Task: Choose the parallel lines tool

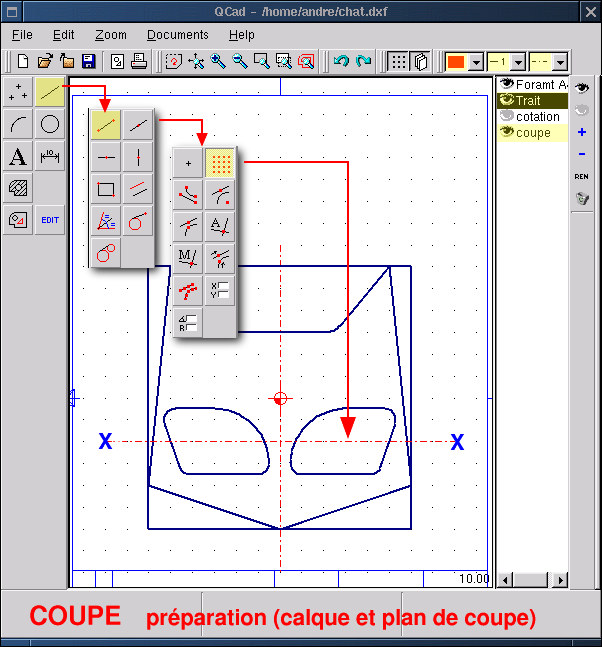Action: [x=138, y=188]
